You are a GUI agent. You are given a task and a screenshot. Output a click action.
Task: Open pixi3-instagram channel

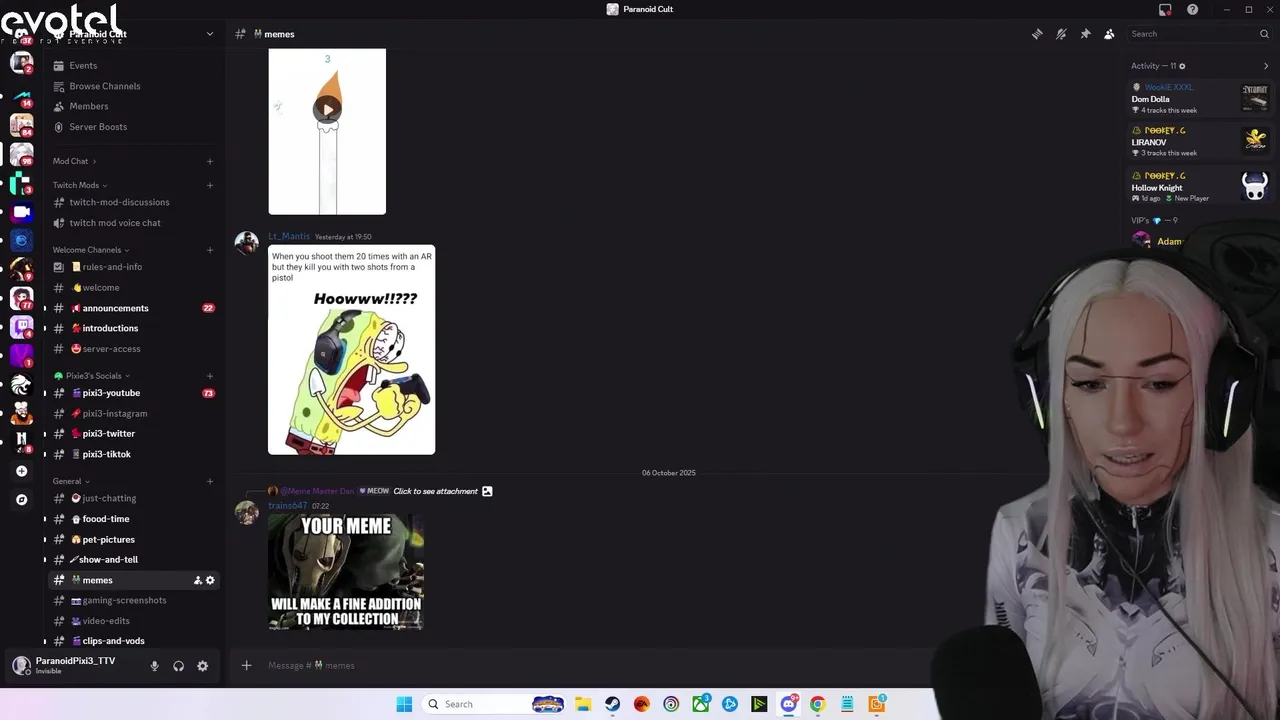coord(132,414)
